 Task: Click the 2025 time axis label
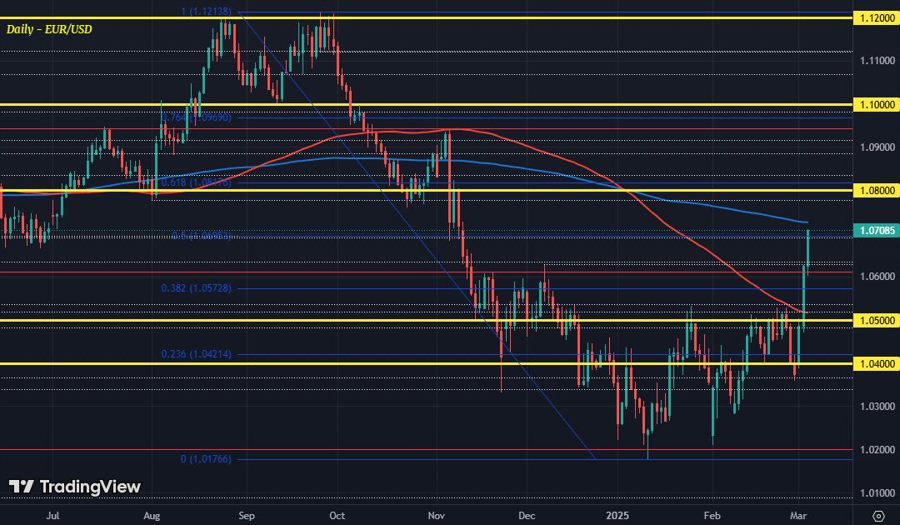click(619, 515)
